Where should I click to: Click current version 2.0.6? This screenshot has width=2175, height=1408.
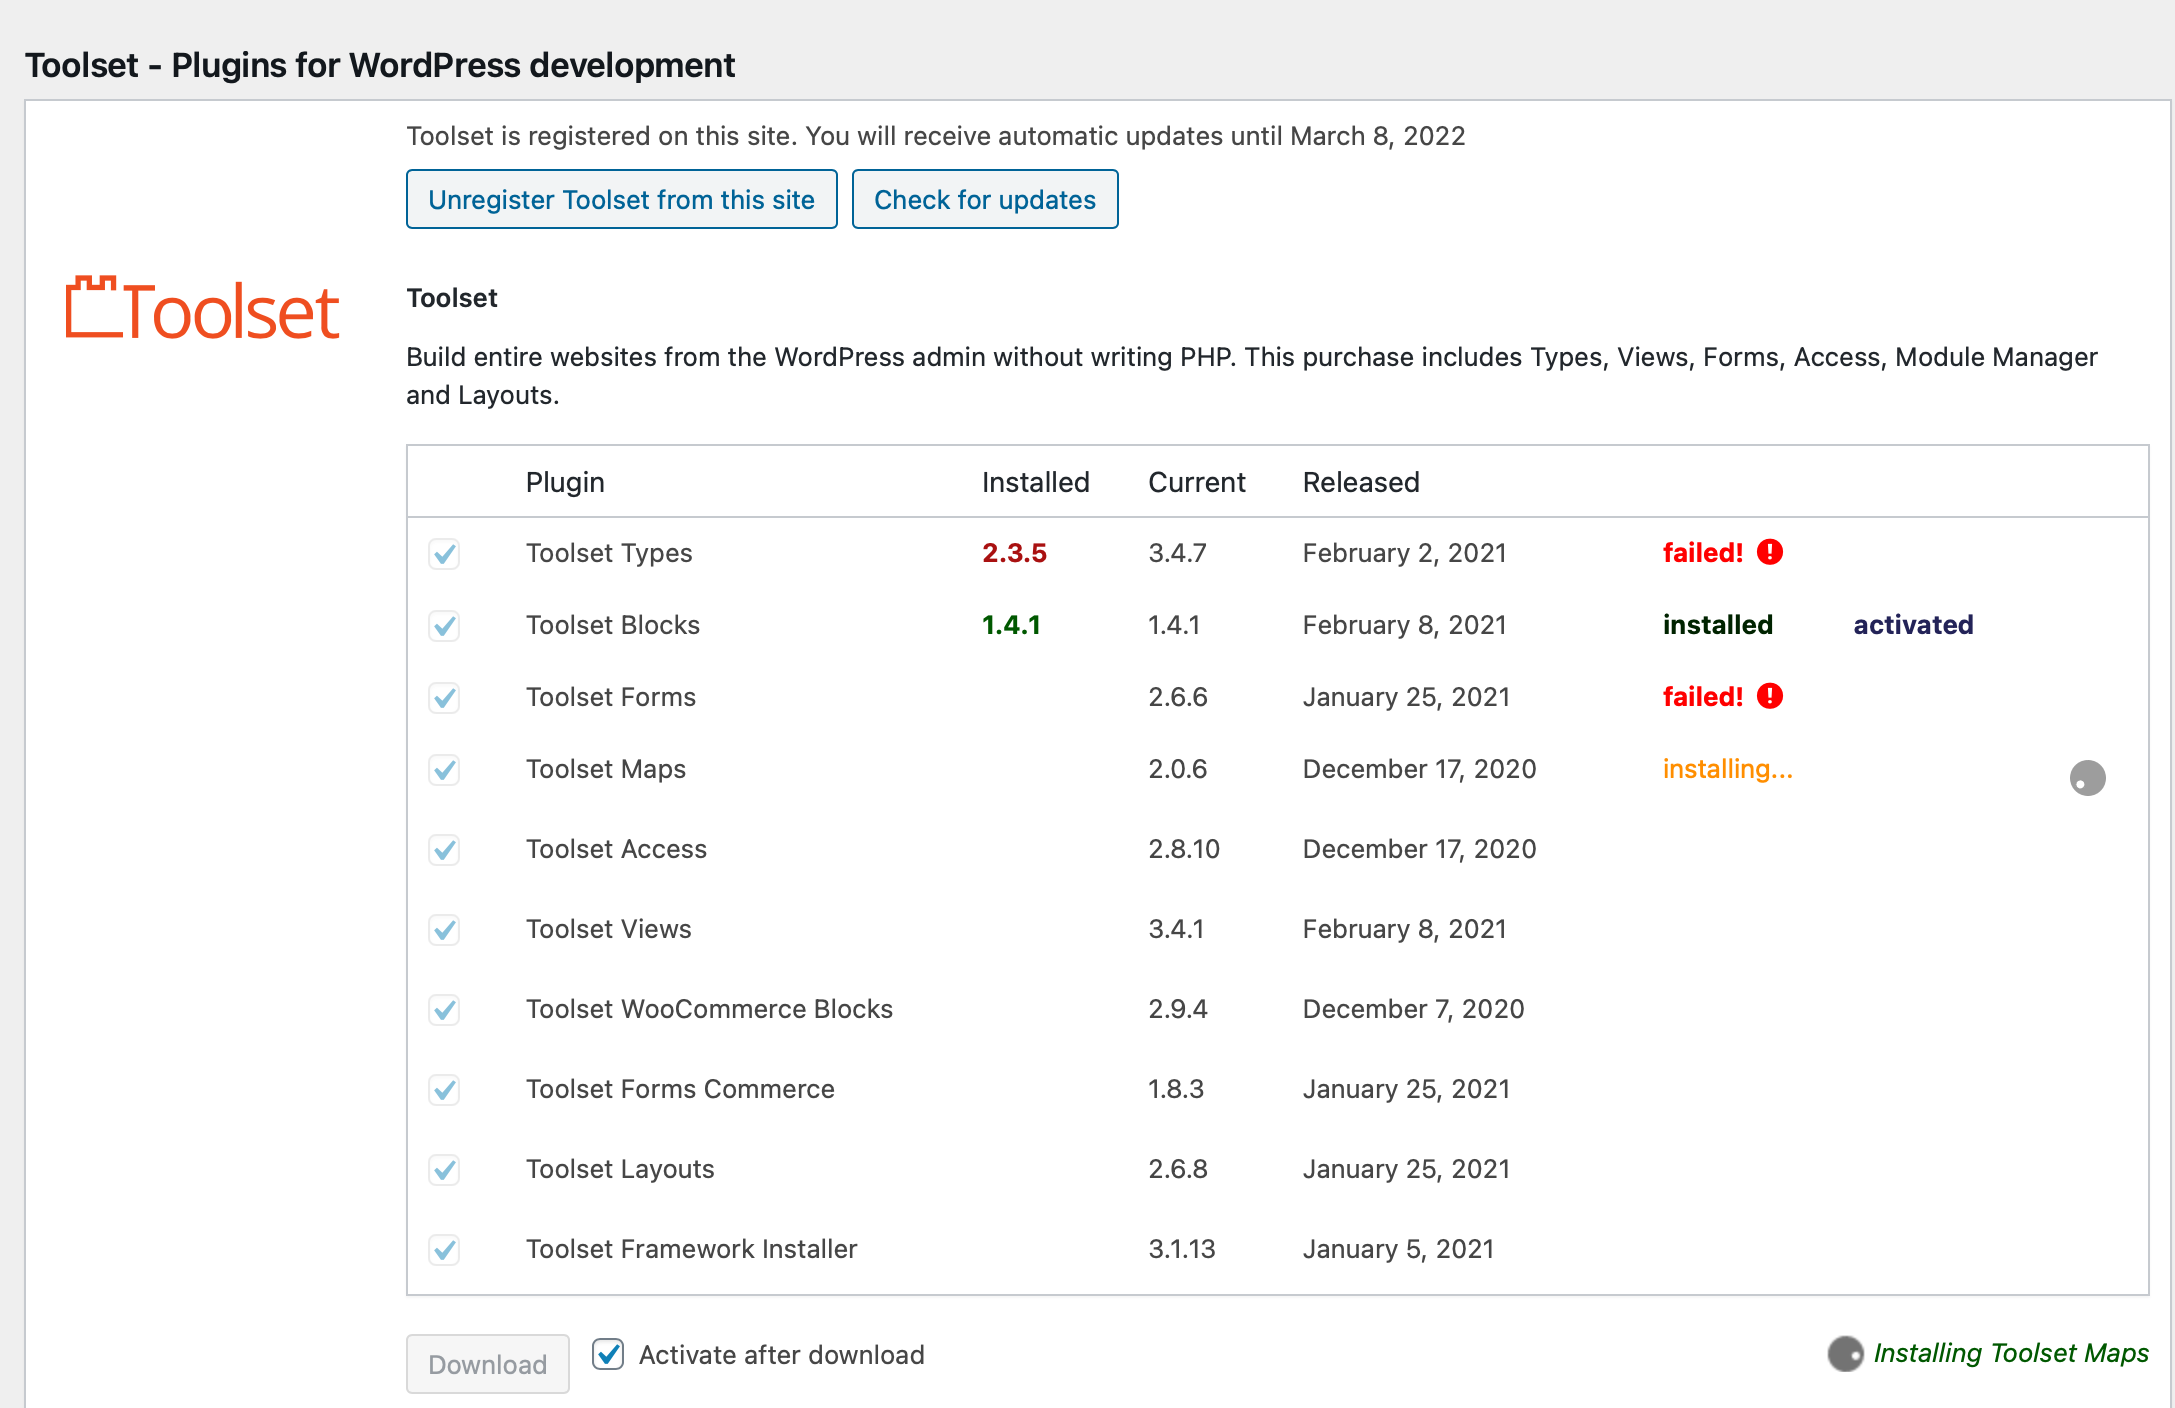point(1177,769)
